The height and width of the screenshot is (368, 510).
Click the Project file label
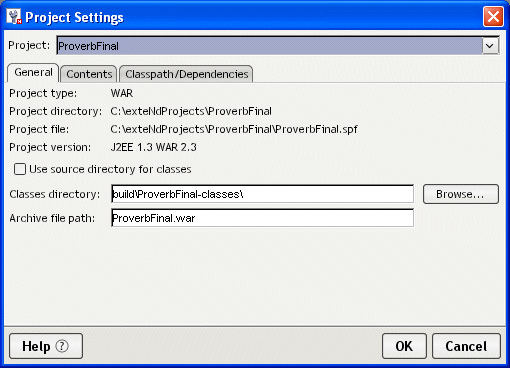39,129
